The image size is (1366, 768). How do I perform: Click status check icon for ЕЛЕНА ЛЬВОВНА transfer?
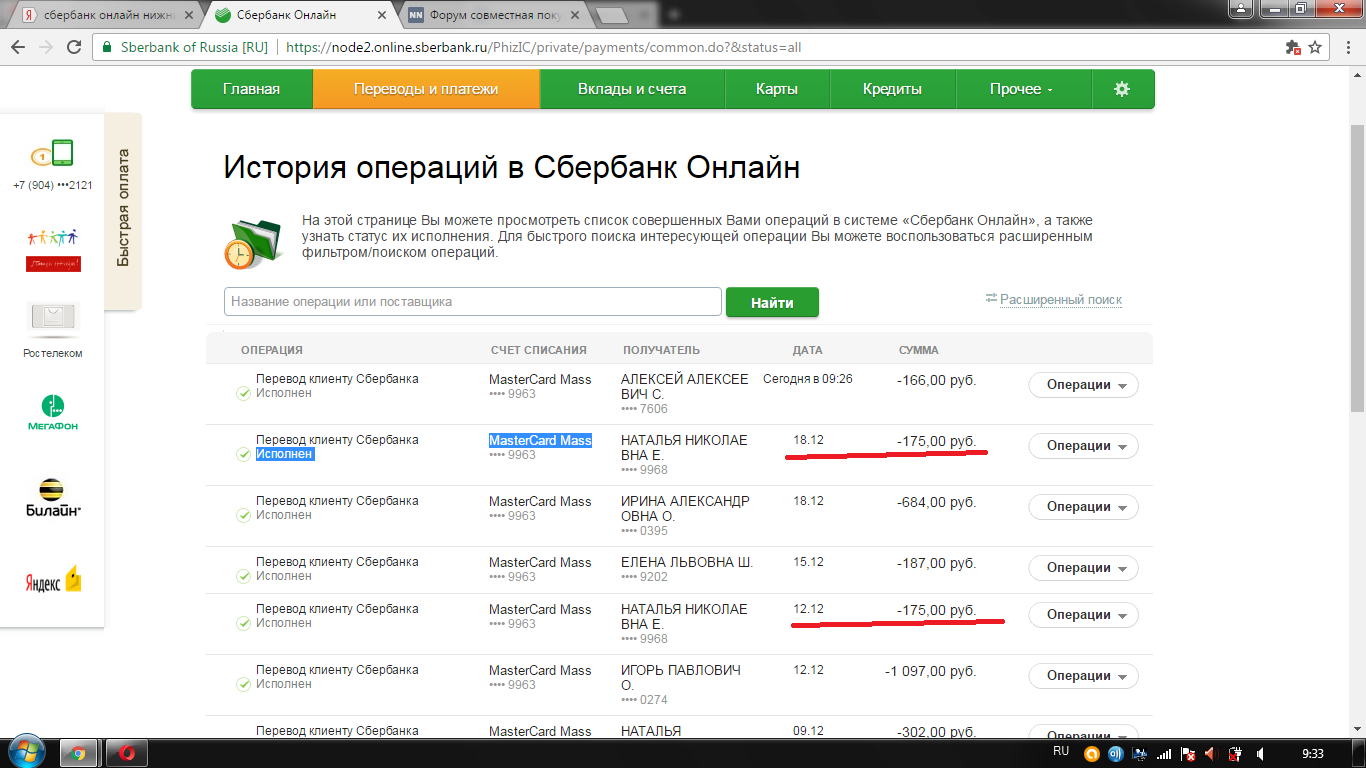[243, 576]
